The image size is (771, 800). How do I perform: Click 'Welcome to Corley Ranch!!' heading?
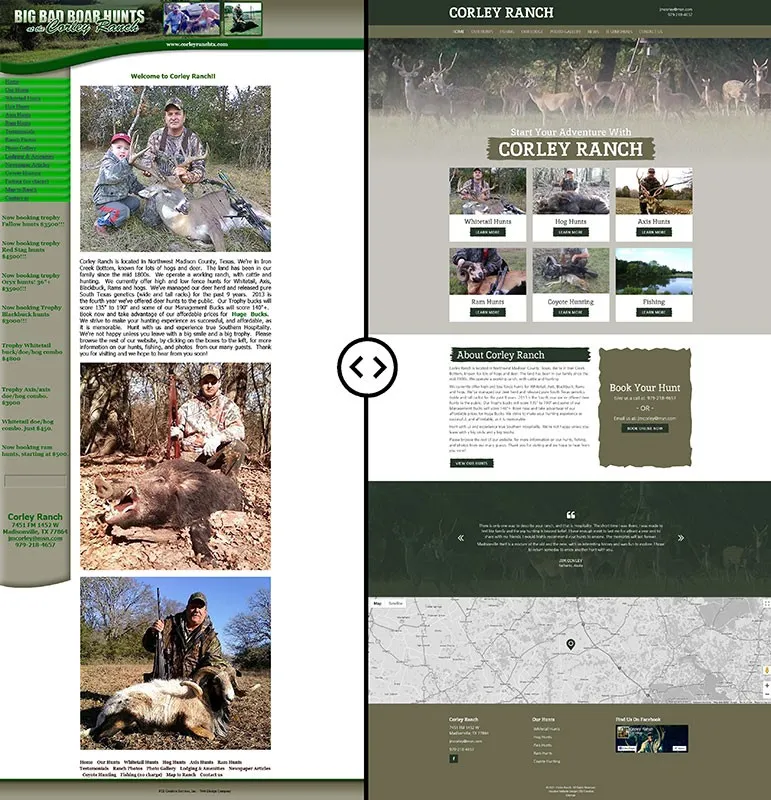coord(173,76)
